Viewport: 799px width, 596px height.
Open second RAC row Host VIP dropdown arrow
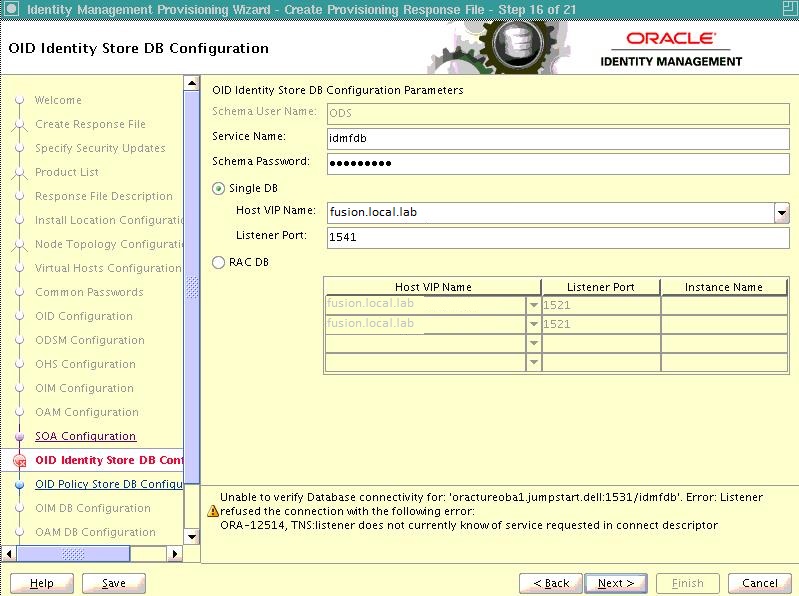(534, 324)
